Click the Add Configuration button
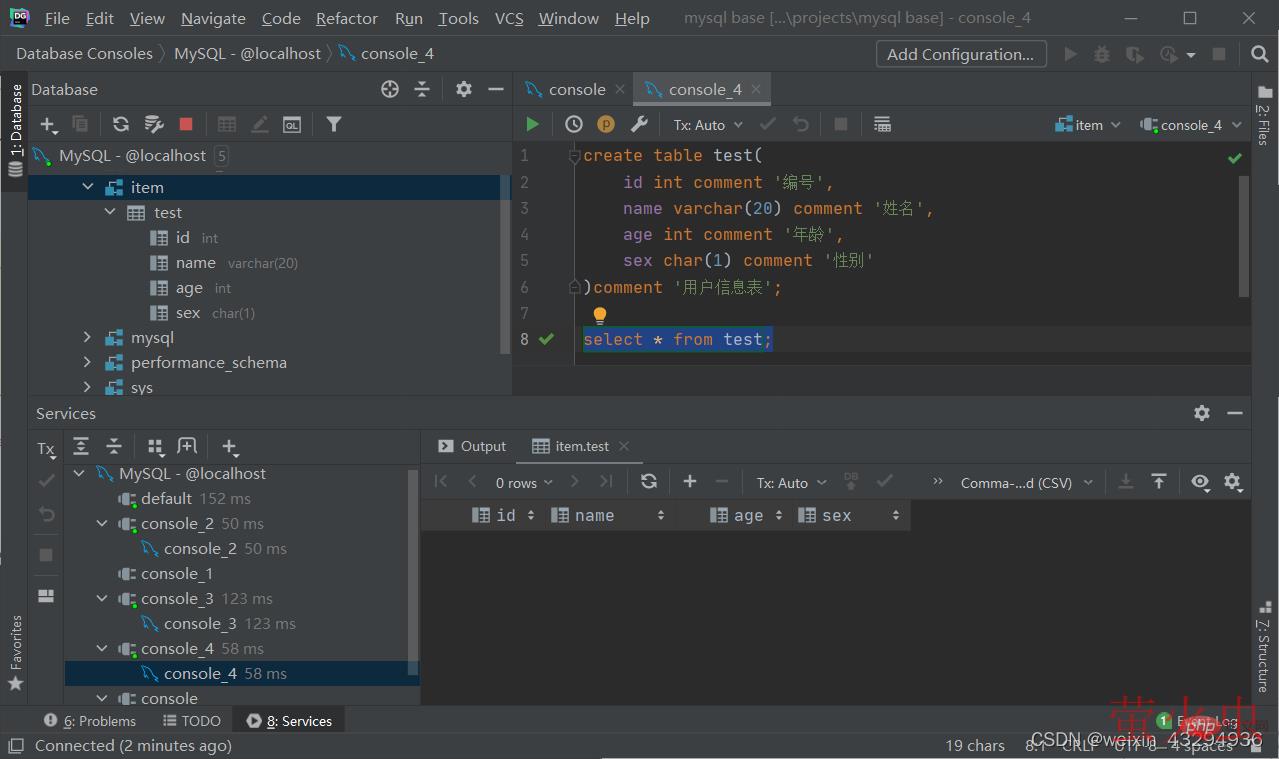 point(960,54)
